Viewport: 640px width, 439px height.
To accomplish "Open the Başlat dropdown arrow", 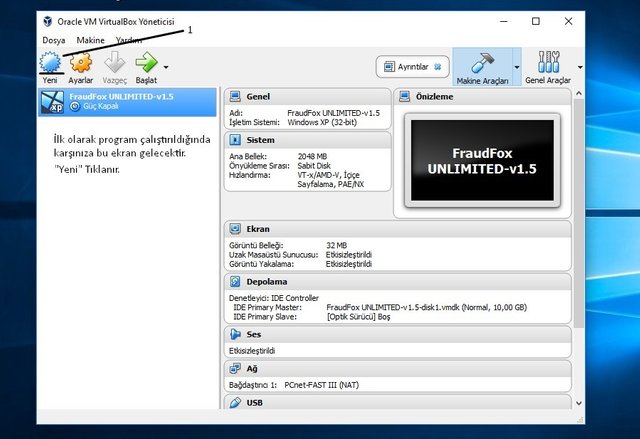I will (x=166, y=67).
